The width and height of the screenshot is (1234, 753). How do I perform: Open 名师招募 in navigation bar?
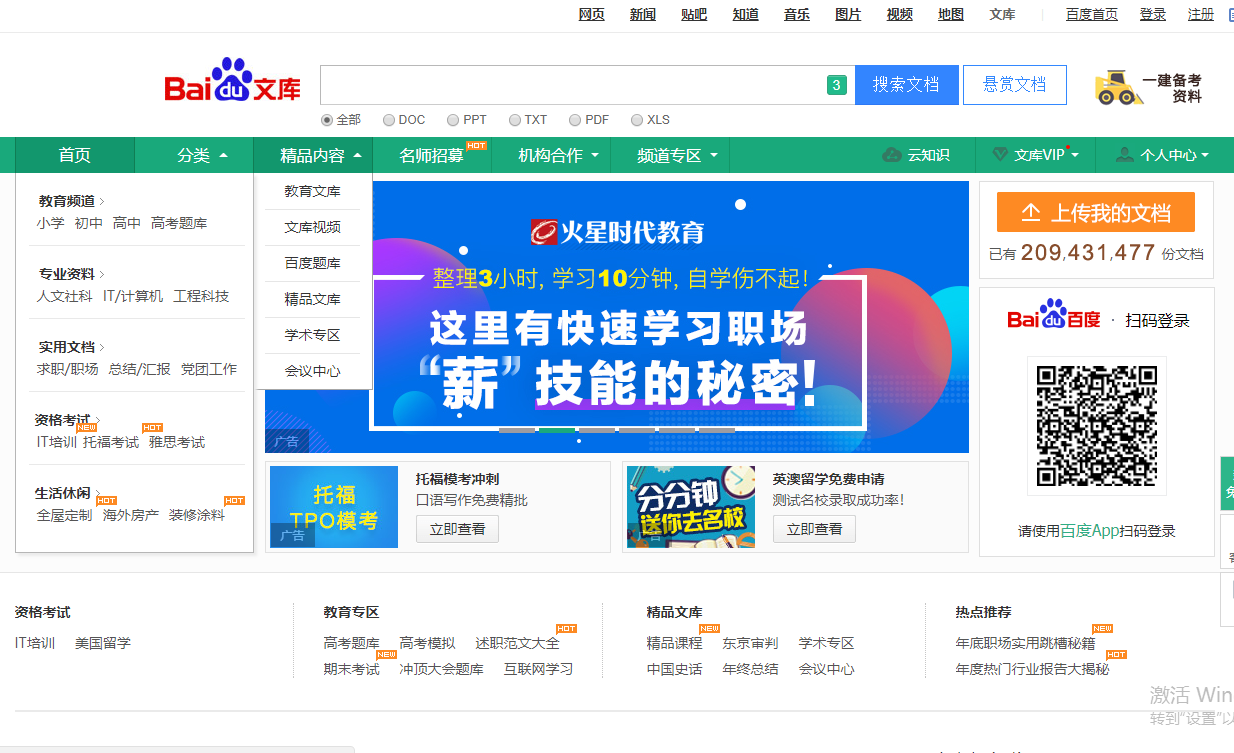(432, 155)
